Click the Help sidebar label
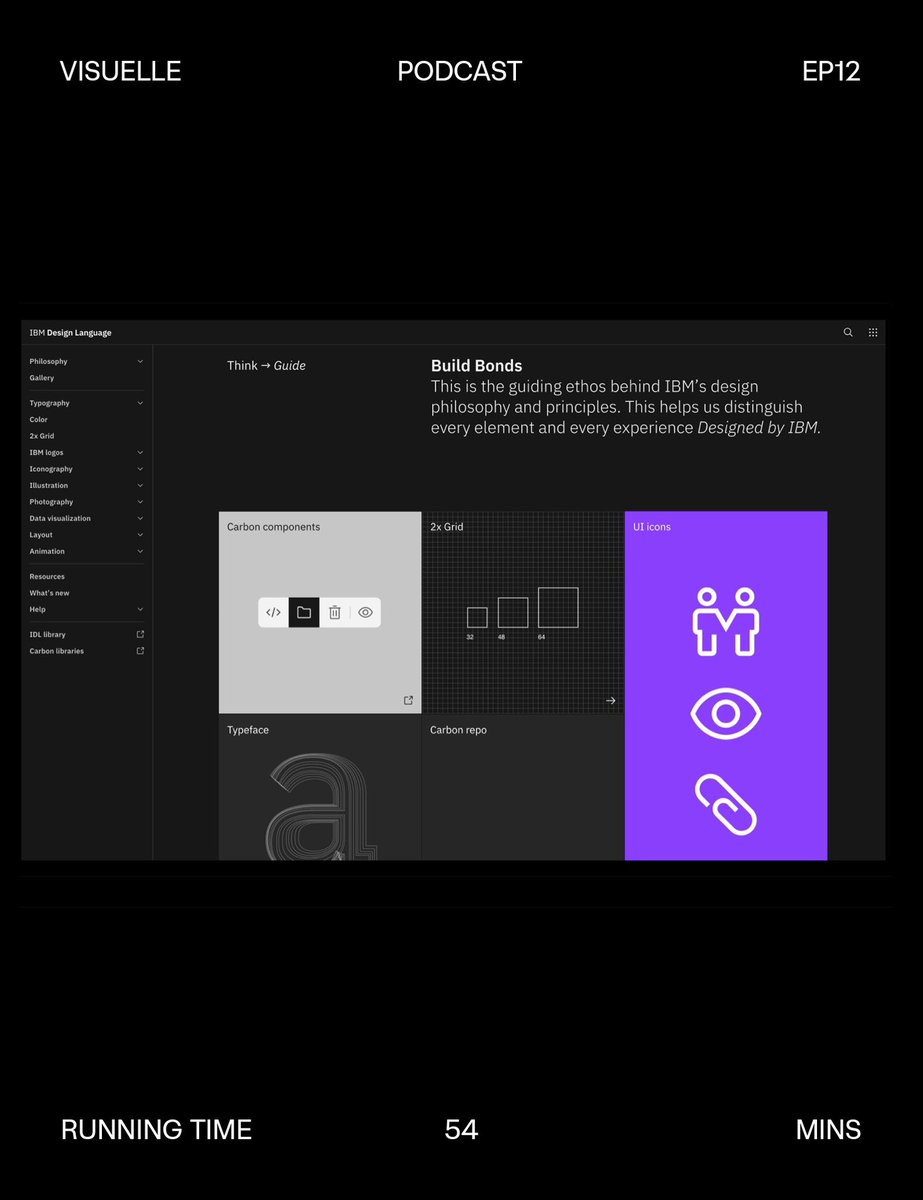The width and height of the screenshot is (923, 1200). pyautogui.click(x=37, y=609)
